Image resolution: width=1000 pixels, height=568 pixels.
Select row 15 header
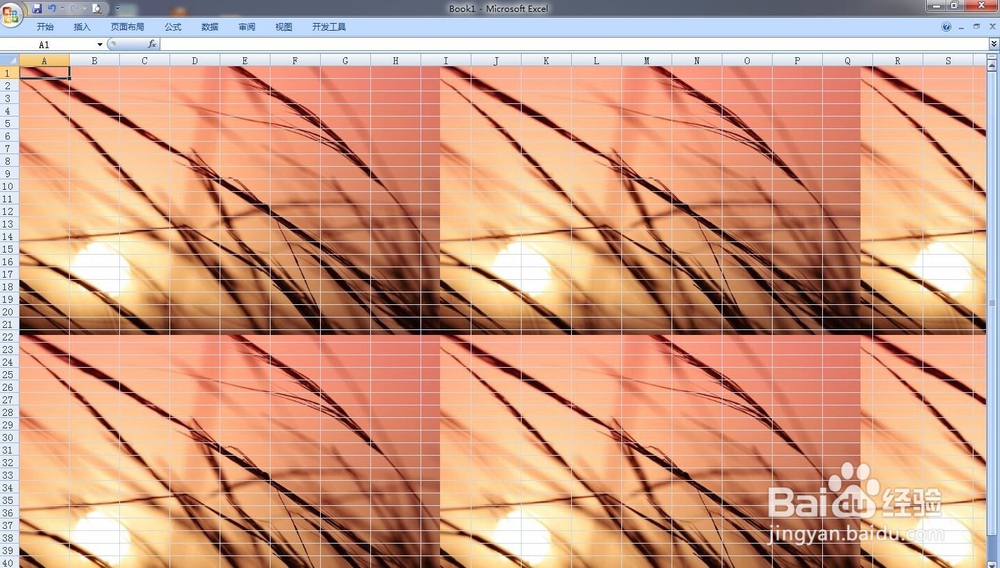(9, 249)
